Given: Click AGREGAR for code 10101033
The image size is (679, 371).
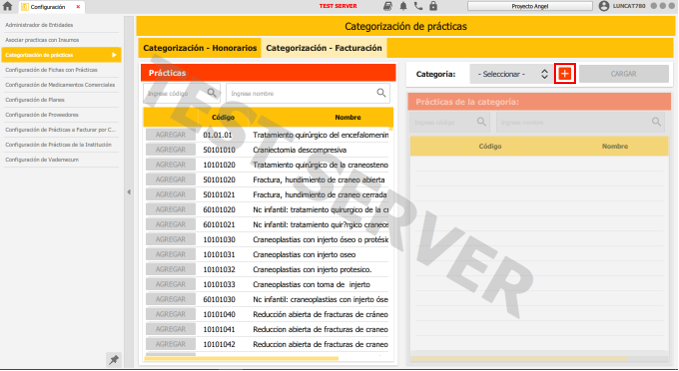Looking at the screenshot, I should (171, 284).
